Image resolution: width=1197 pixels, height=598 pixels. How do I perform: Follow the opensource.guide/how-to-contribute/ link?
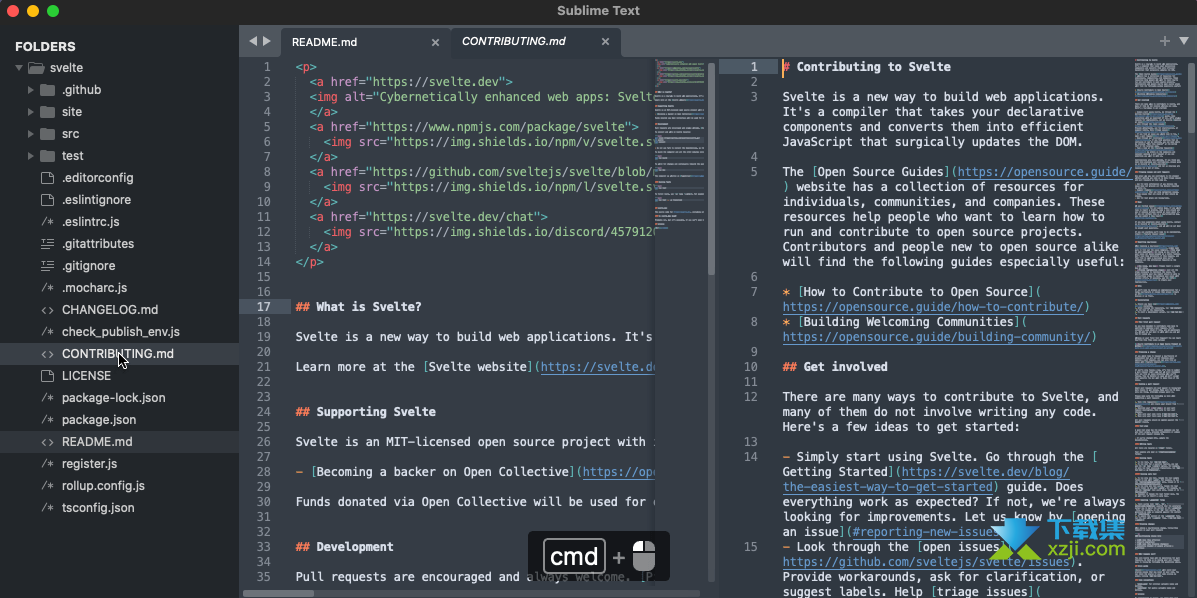click(933, 307)
